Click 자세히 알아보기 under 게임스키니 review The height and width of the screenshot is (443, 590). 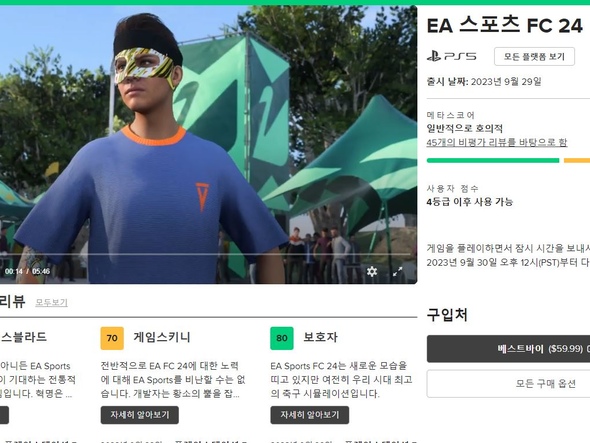pyautogui.click(x=140, y=415)
